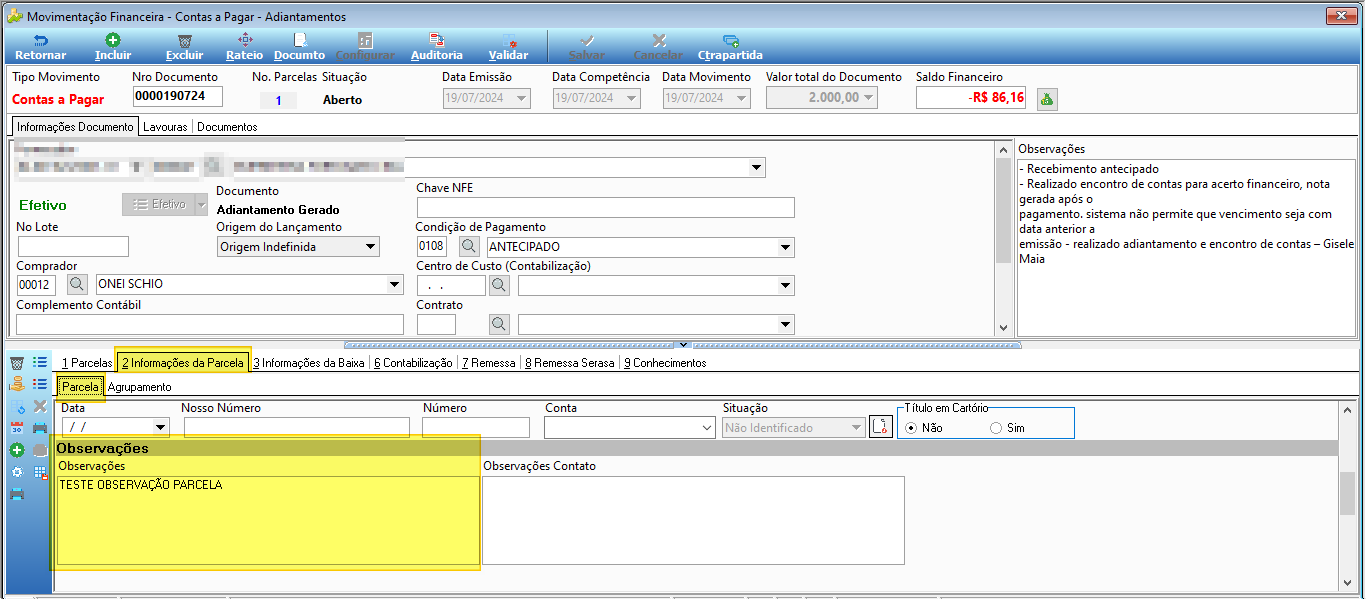Open the Rateio toolbar option

(x=245, y=47)
